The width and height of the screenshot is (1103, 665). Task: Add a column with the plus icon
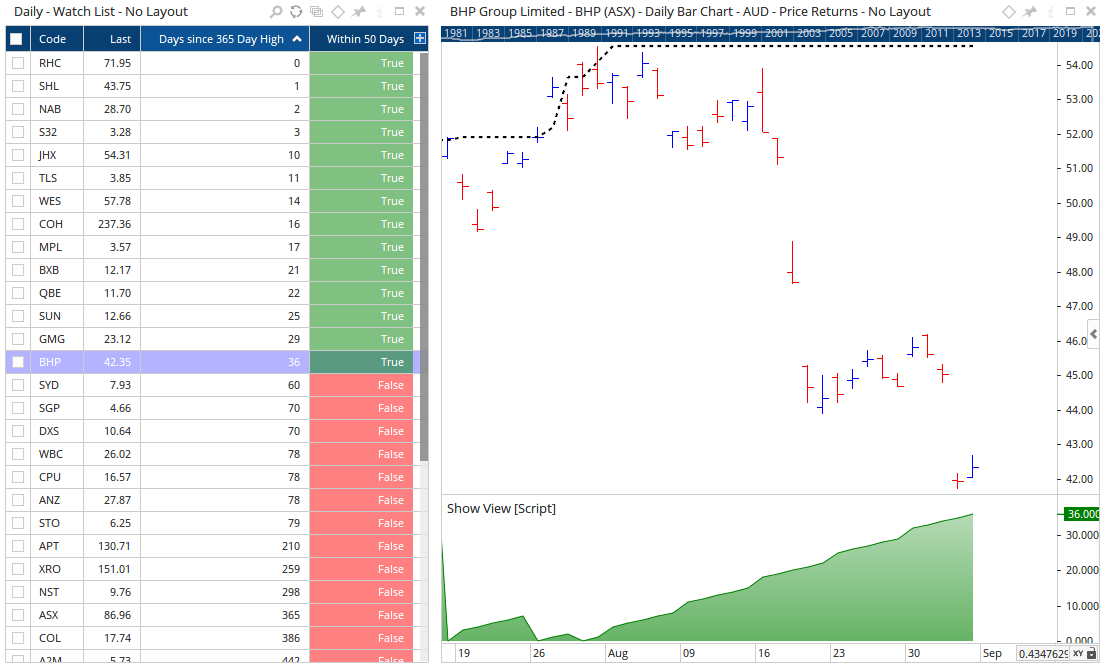click(x=420, y=39)
